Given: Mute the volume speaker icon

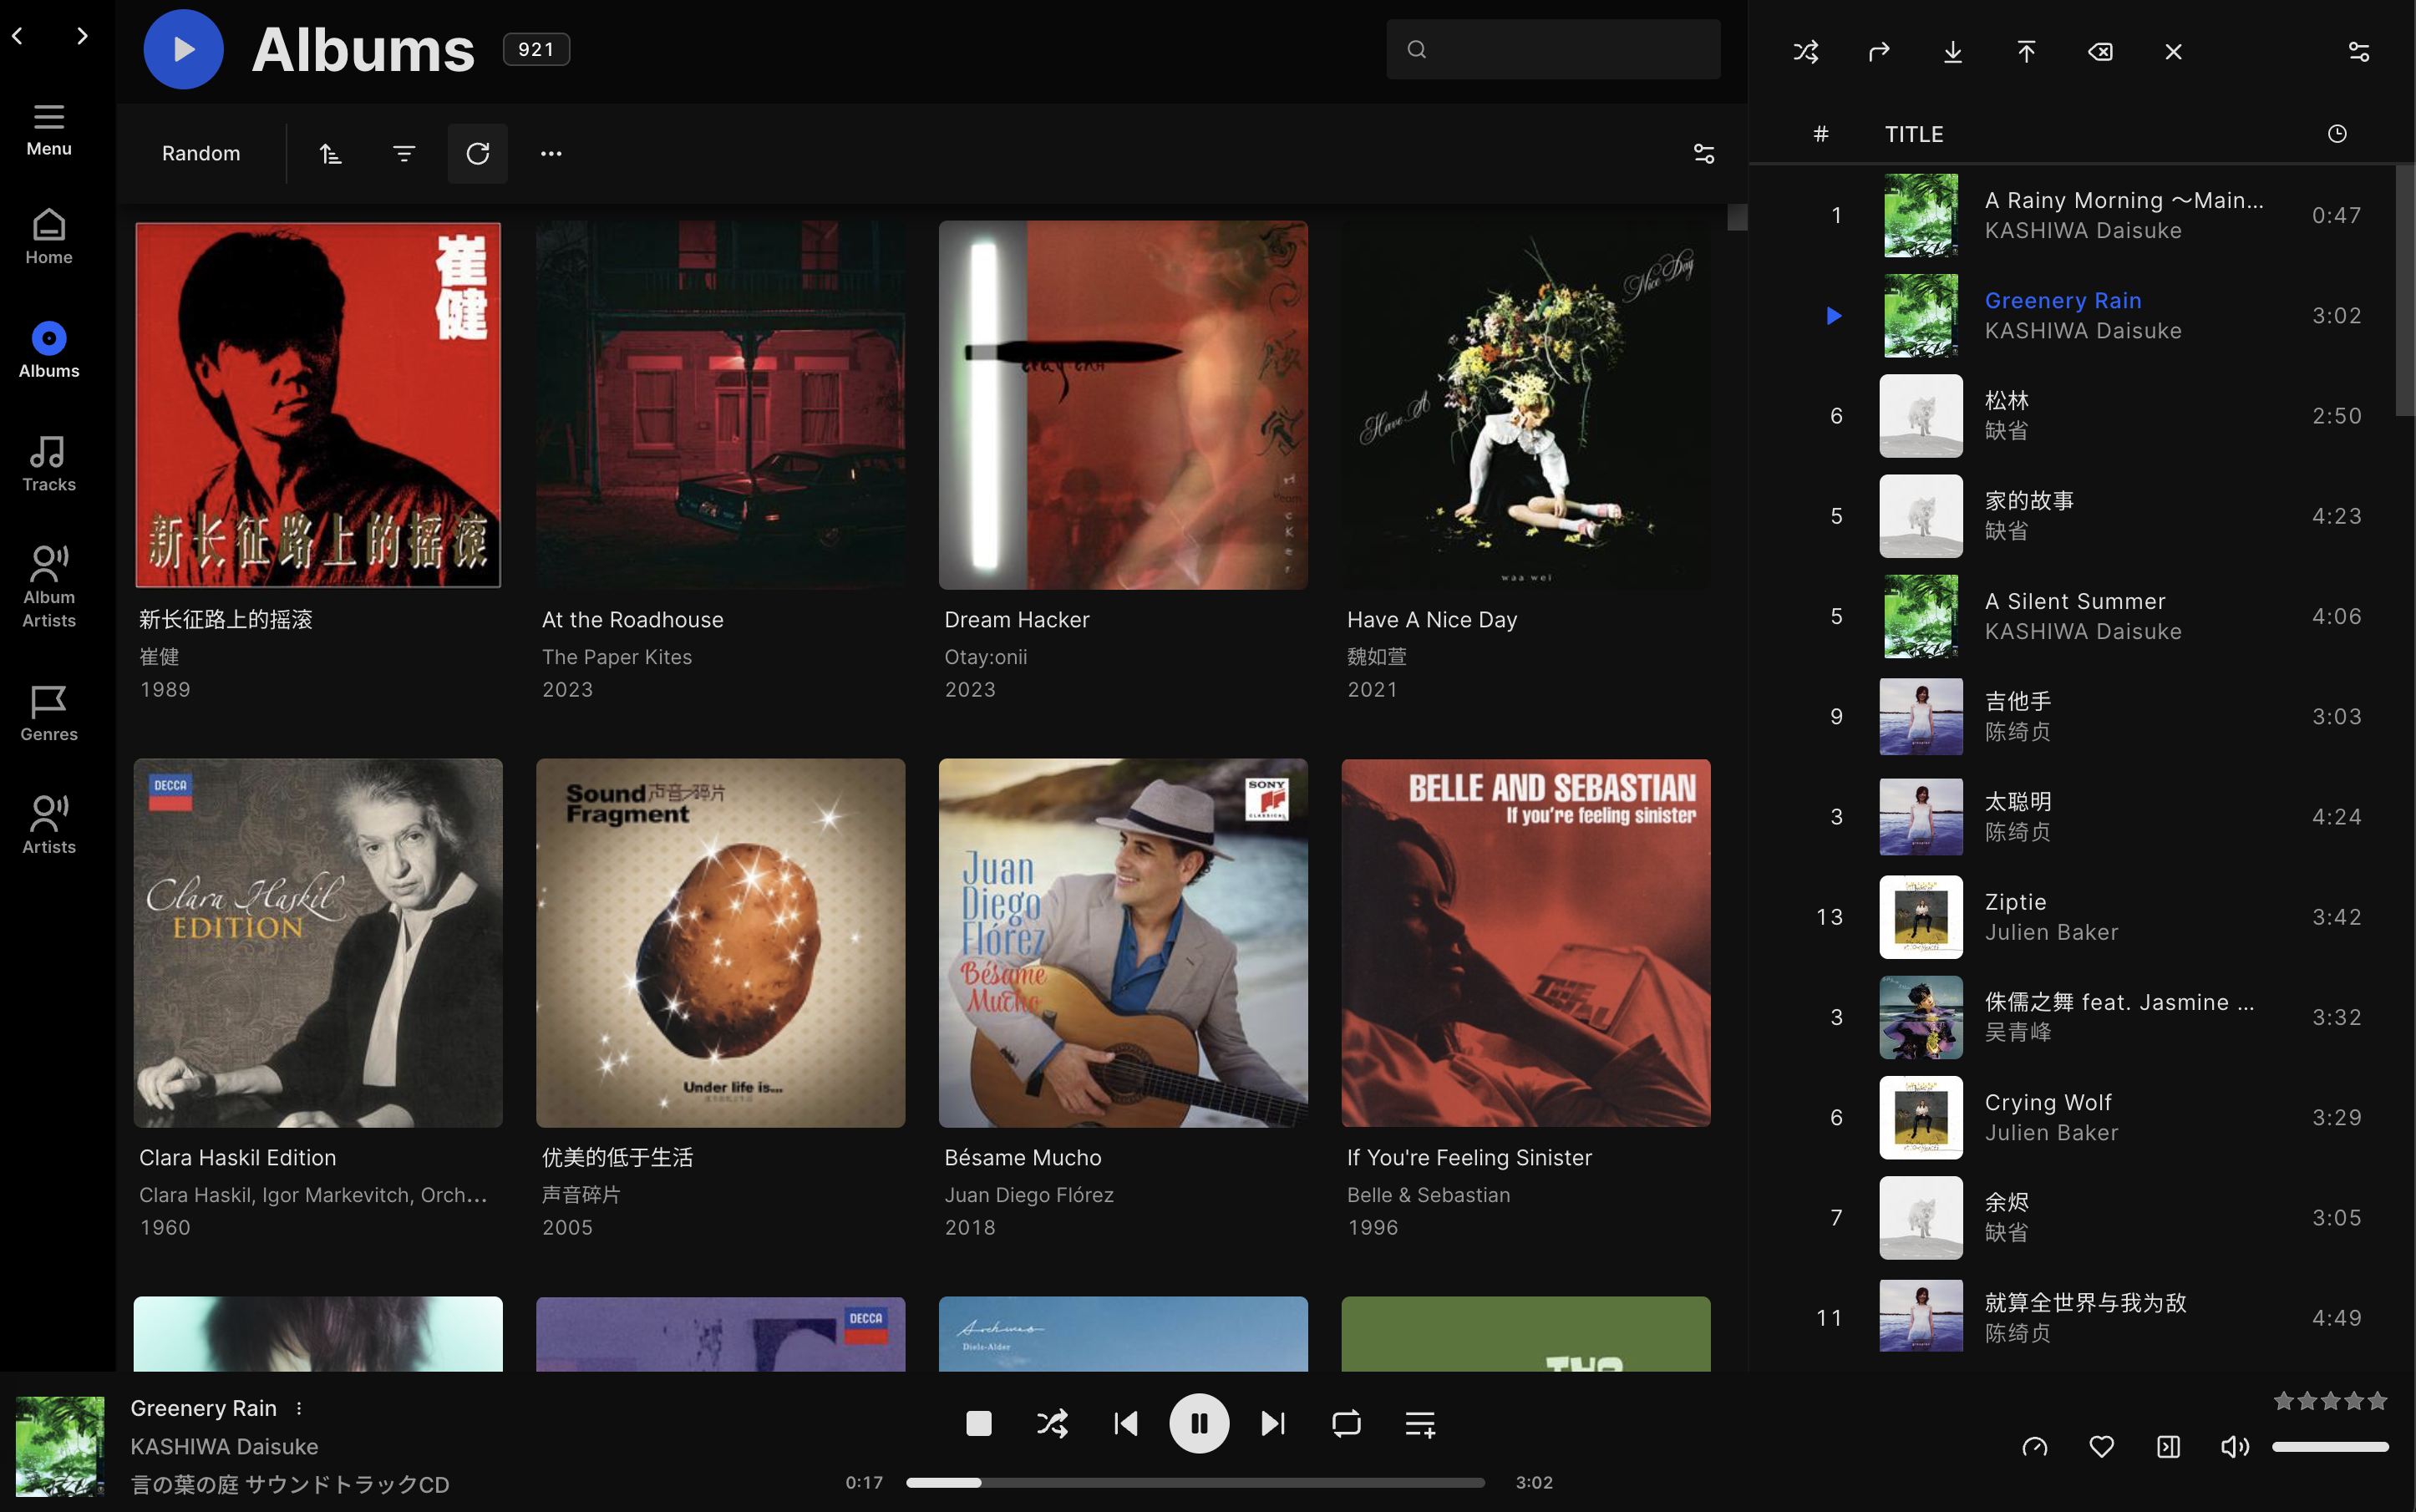Looking at the screenshot, I should click(x=2235, y=1447).
